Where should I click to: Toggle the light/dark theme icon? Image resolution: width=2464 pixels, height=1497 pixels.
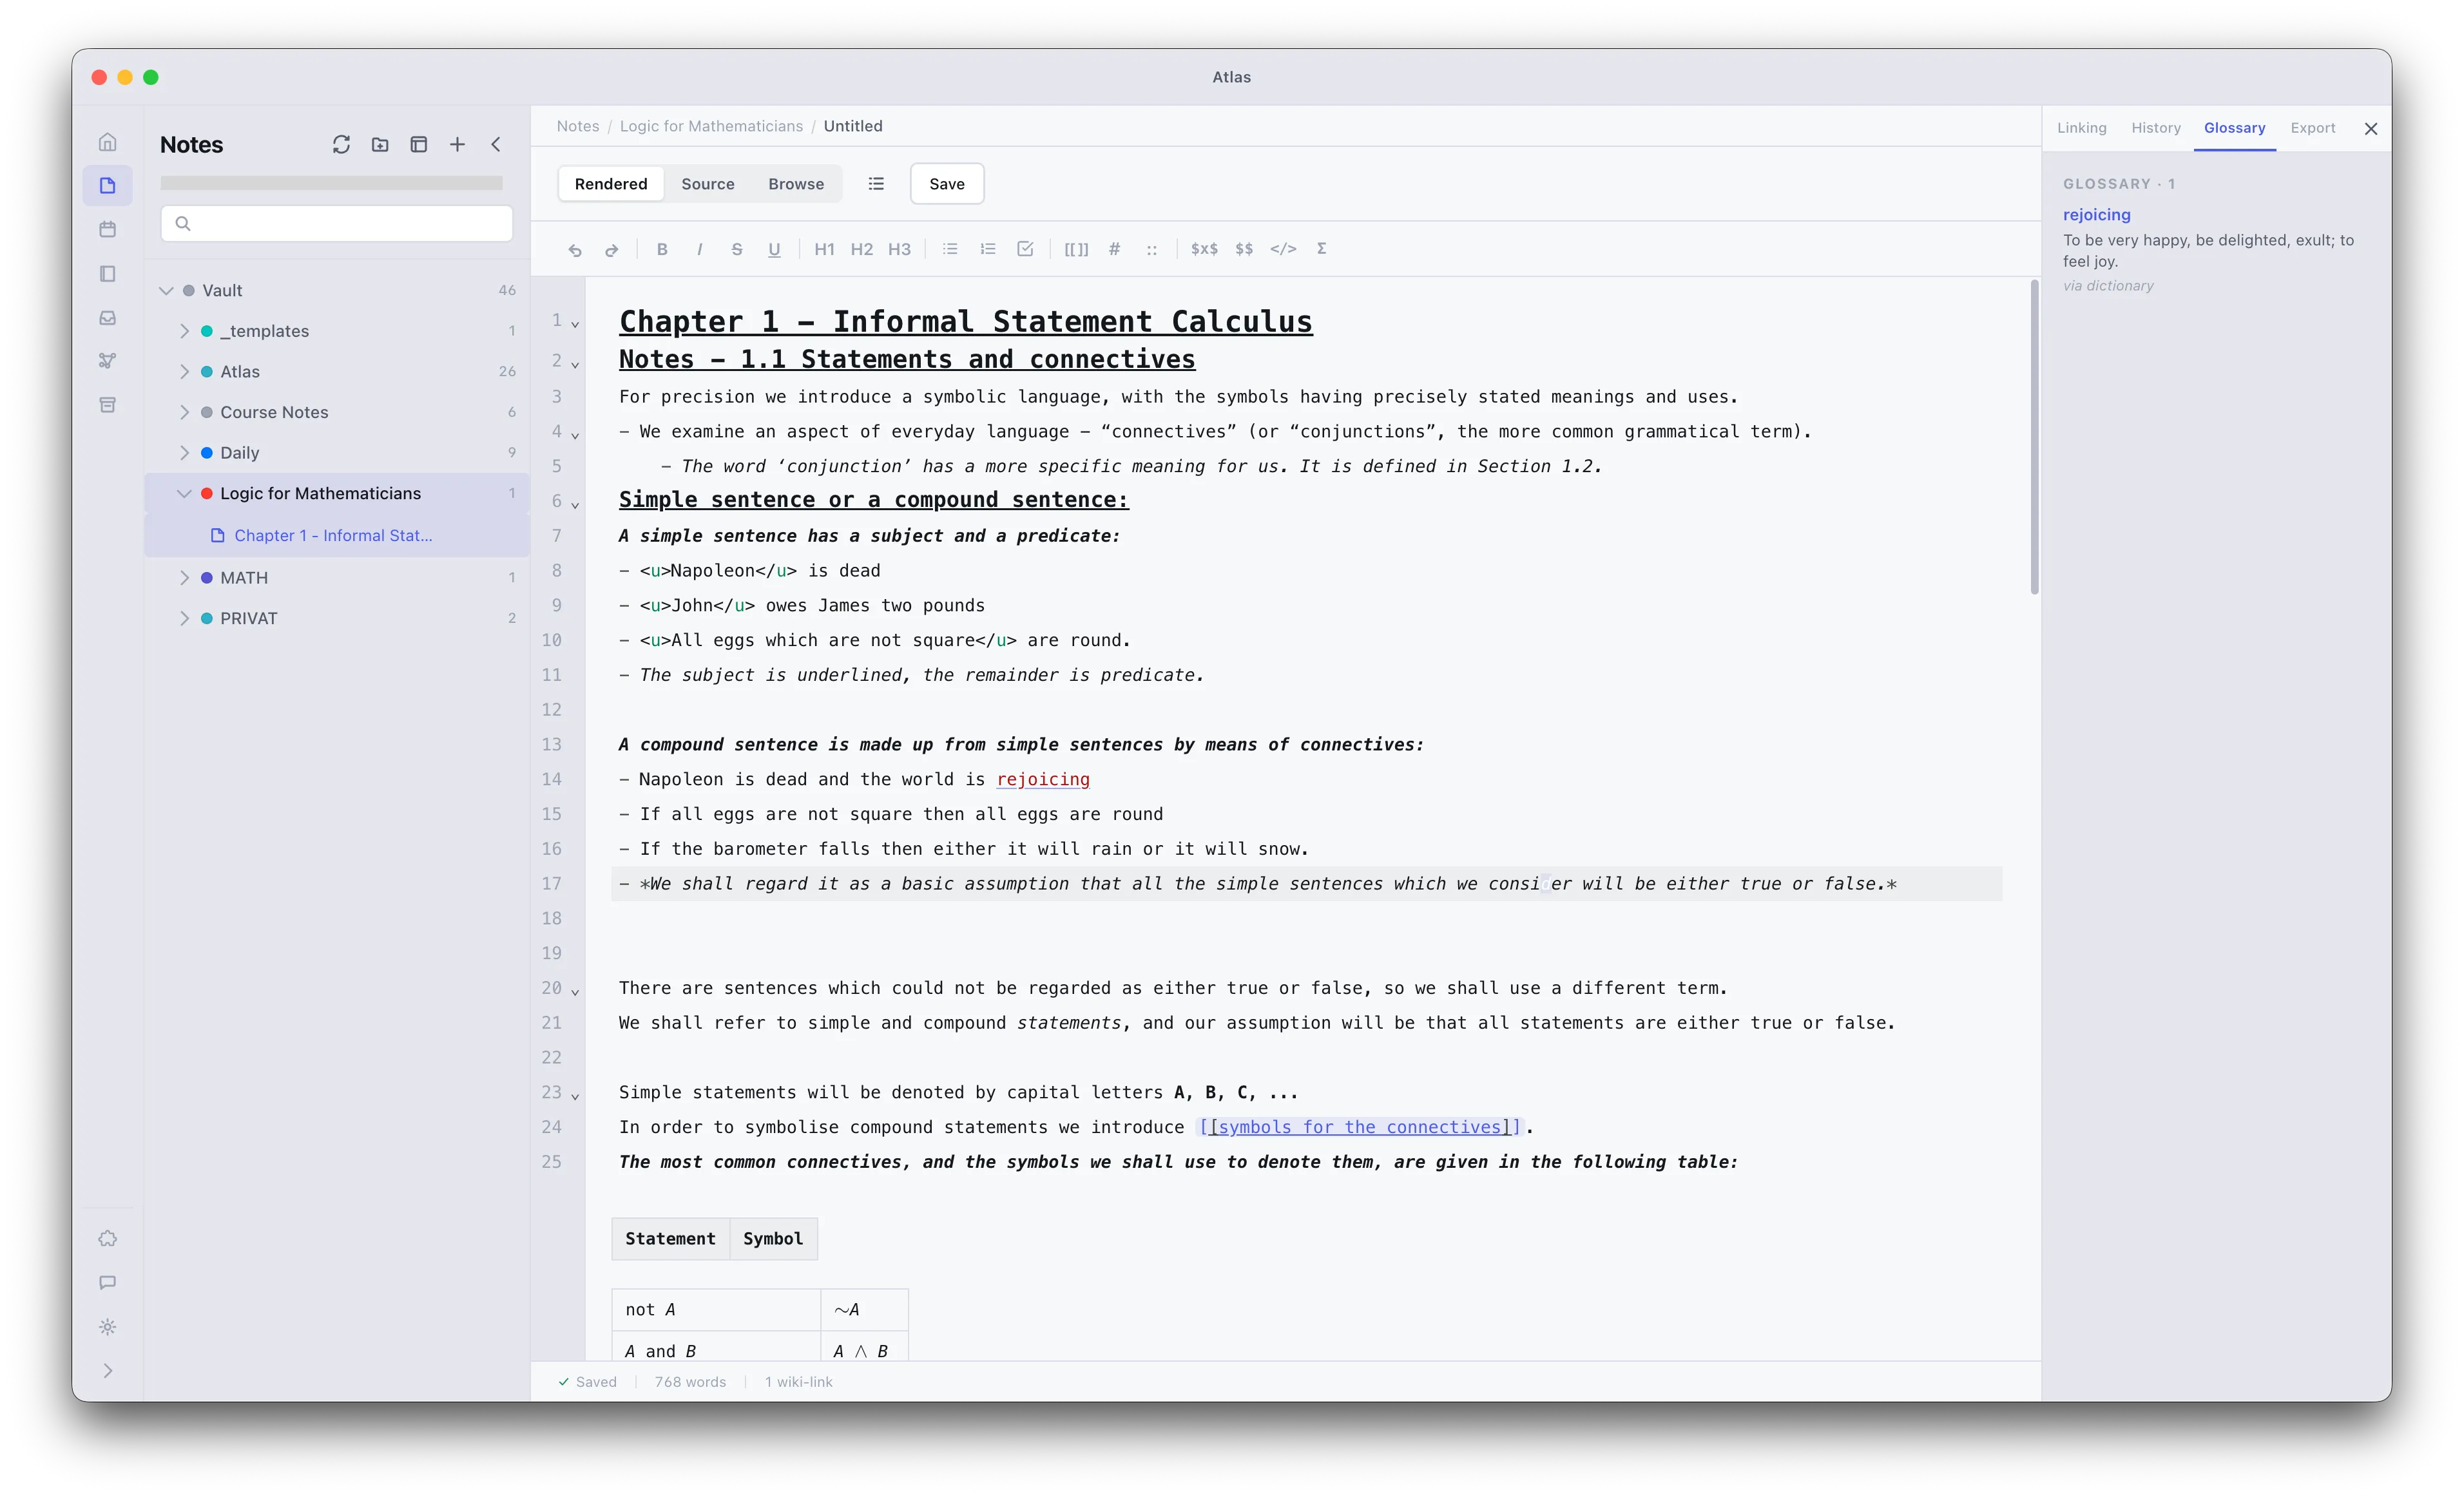pos(108,1327)
